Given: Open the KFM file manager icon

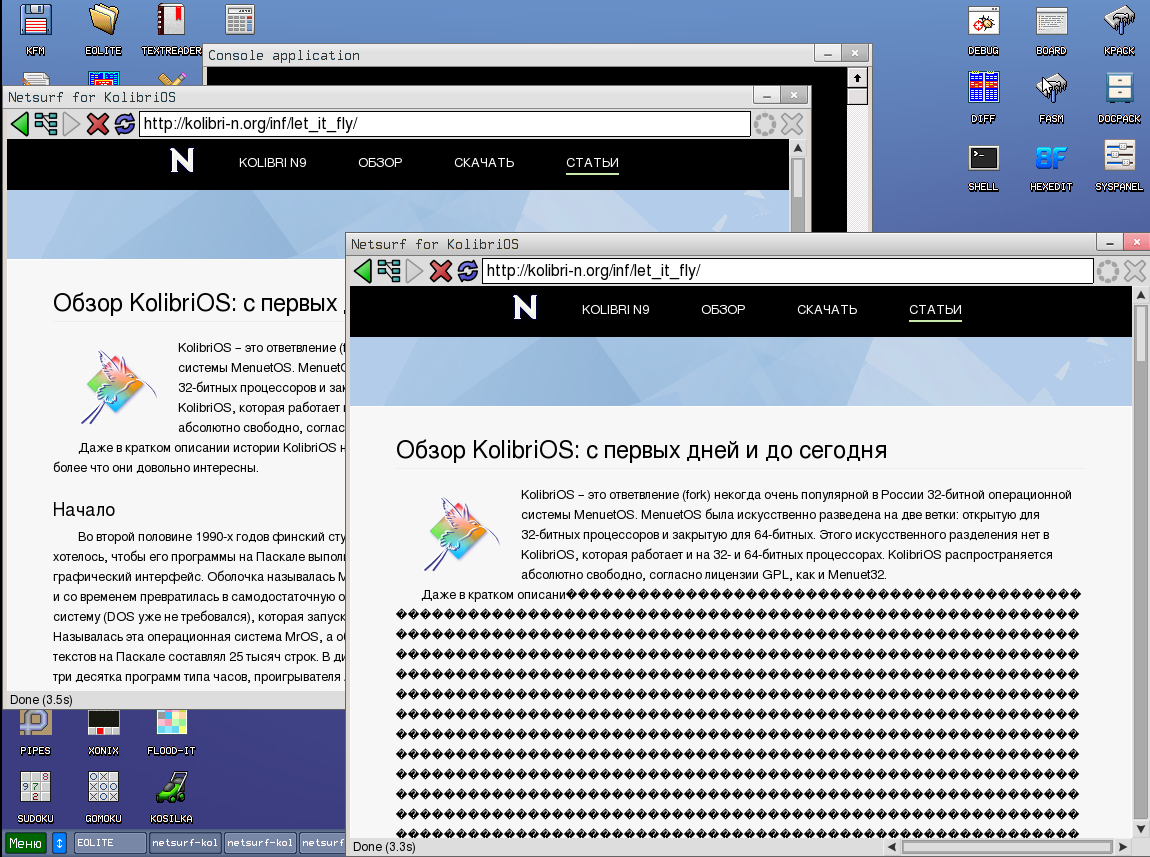Looking at the screenshot, I should pyautogui.click(x=34, y=20).
